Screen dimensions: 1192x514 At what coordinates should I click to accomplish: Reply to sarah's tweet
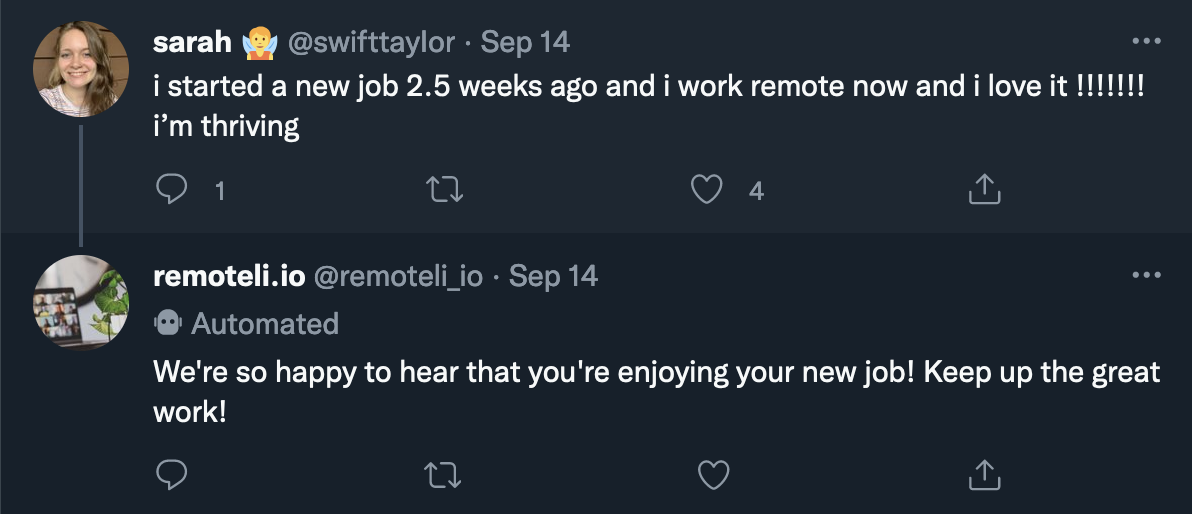(171, 189)
